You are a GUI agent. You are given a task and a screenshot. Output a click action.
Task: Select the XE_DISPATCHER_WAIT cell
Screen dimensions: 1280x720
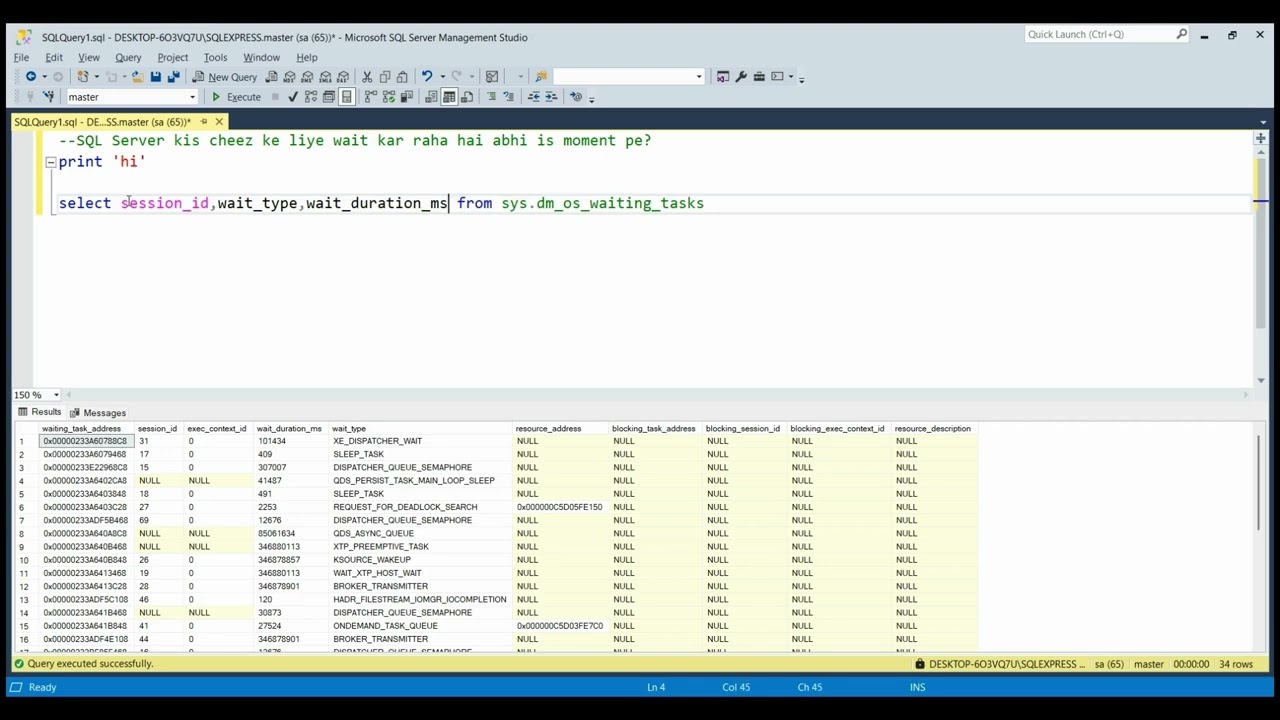coord(421,441)
